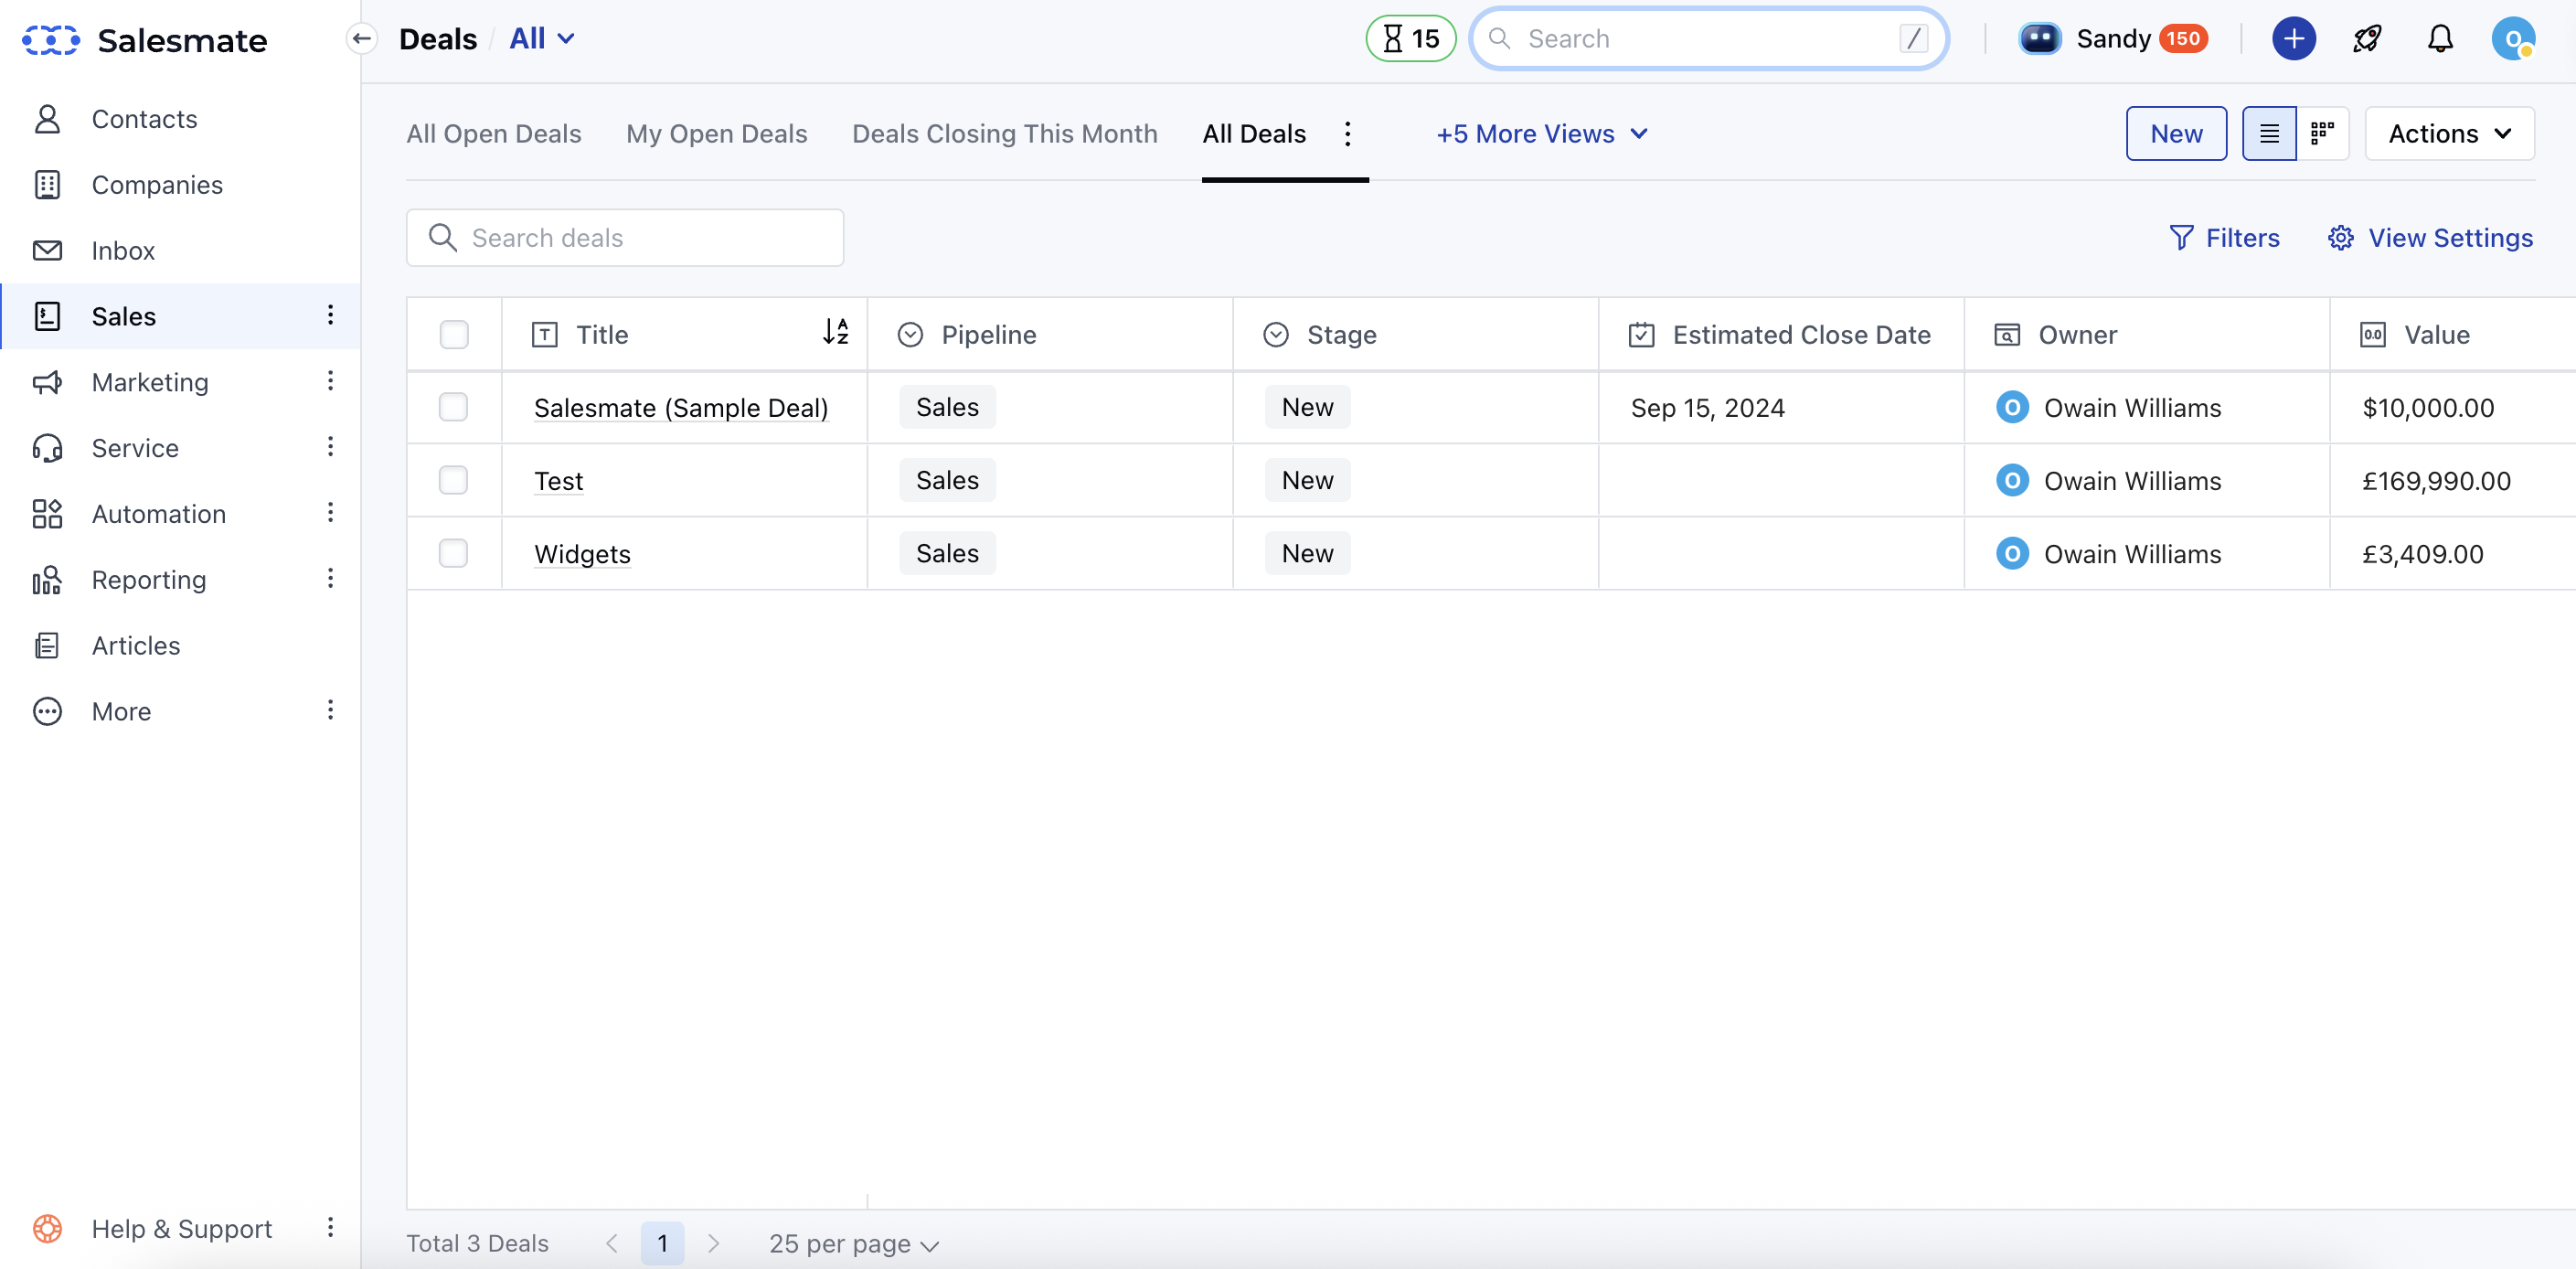Switch to Deals Closing This Month view
The image size is (2576, 1269).
point(1004,133)
